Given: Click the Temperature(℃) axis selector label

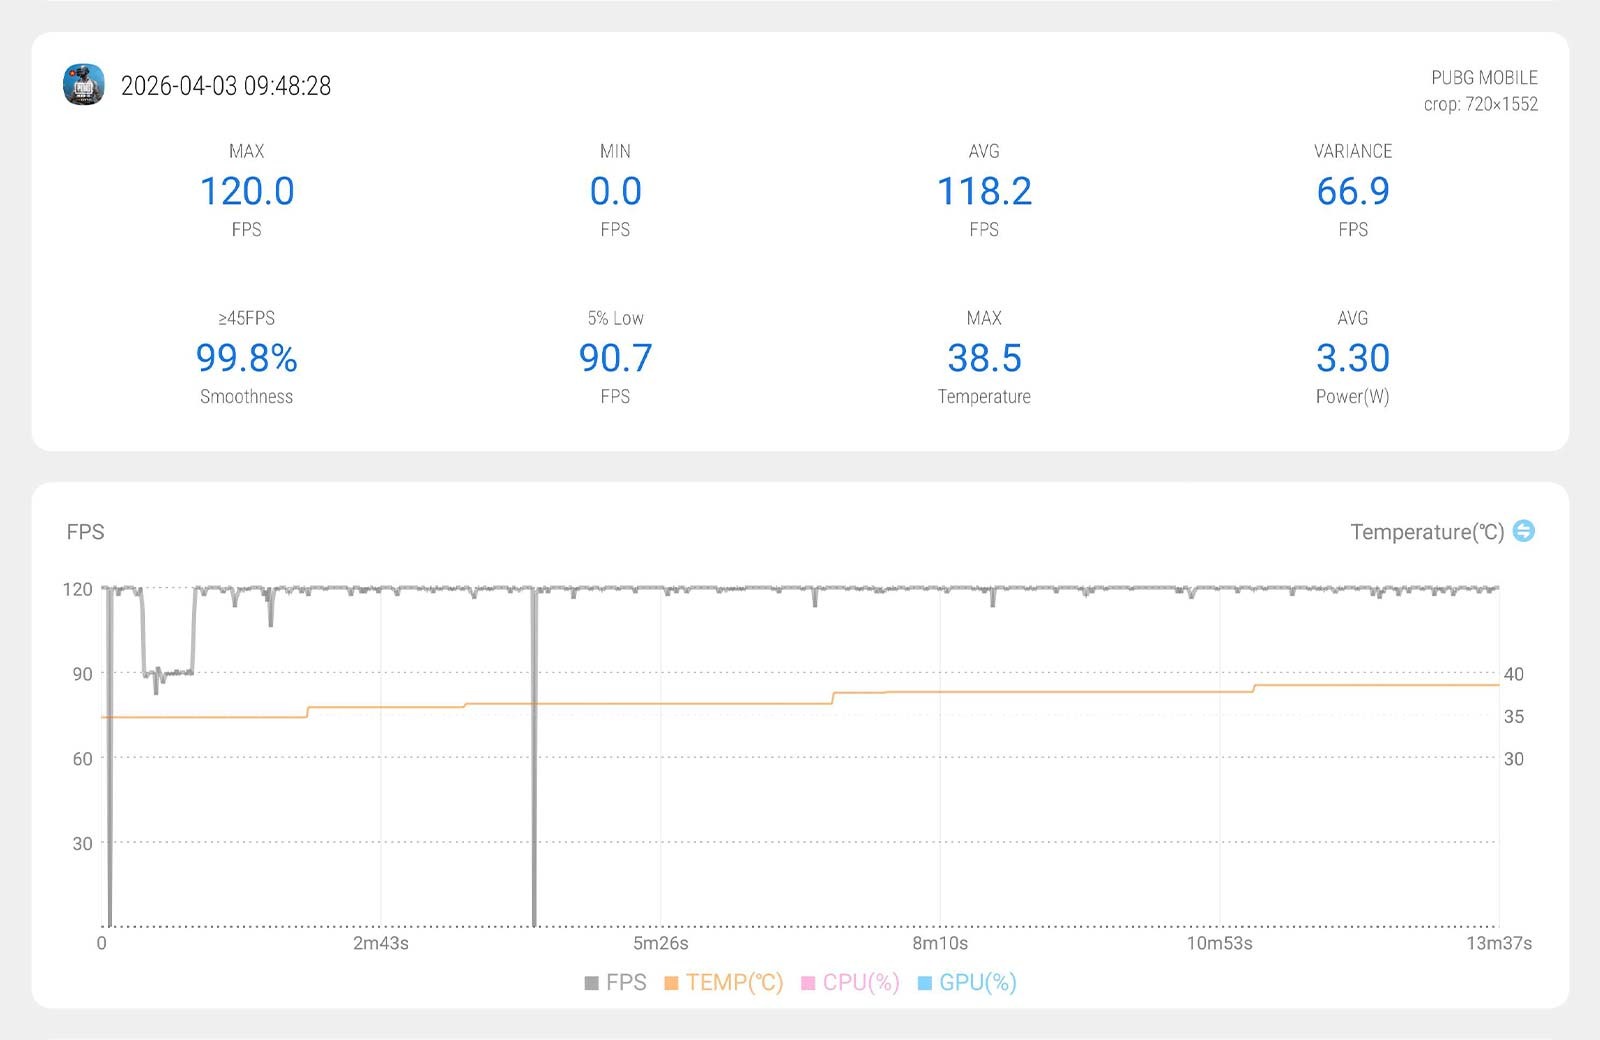Looking at the screenshot, I should click(1426, 532).
